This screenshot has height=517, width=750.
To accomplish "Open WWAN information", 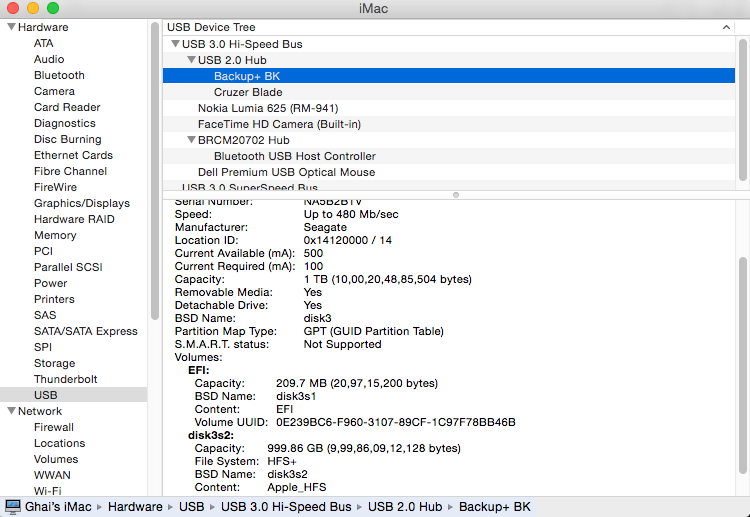I will (x=52, y=475).
